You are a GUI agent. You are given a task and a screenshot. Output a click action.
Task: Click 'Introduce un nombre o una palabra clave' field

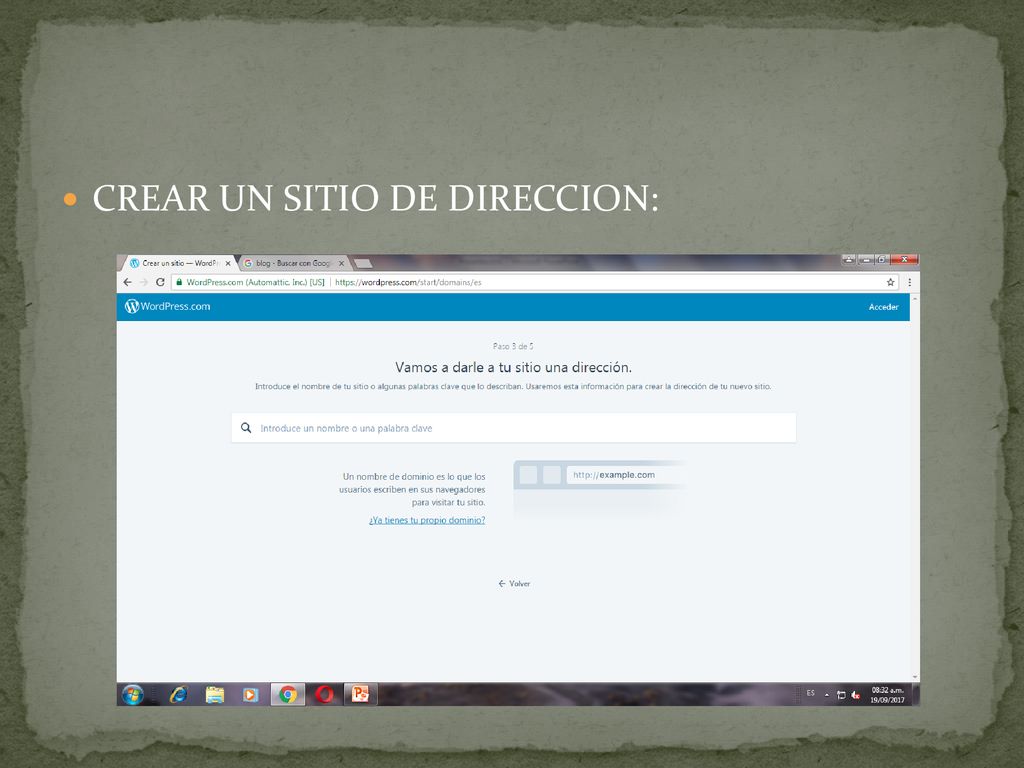[514, 428]
